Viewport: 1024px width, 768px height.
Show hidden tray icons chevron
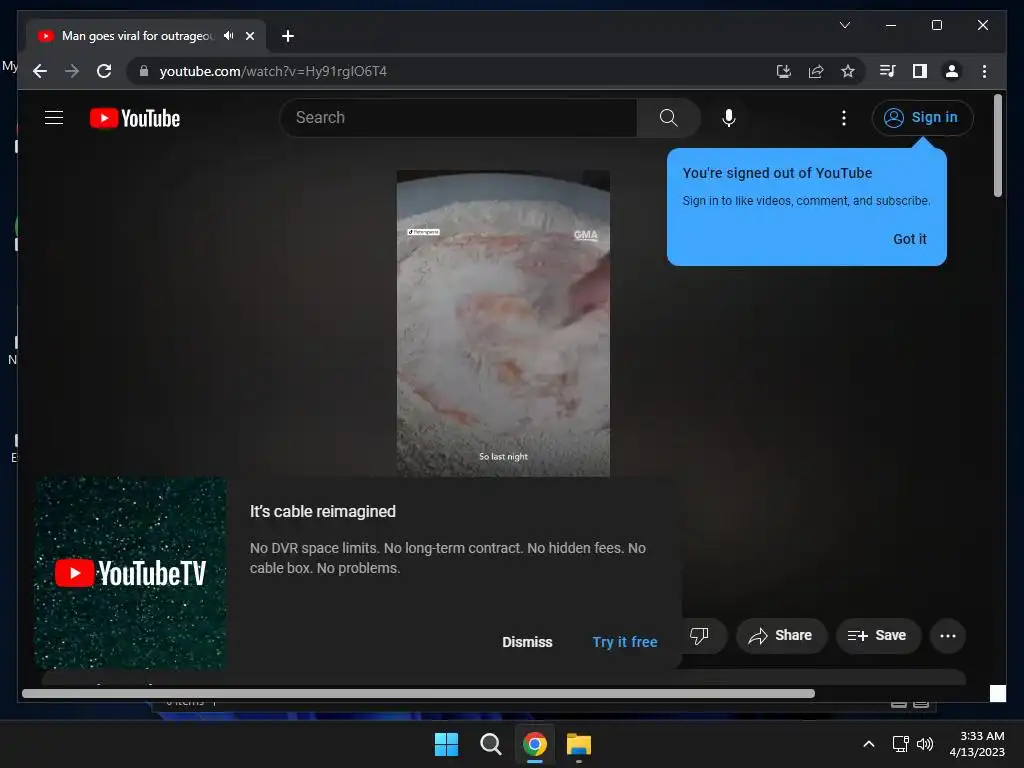[x=869, y=744]
